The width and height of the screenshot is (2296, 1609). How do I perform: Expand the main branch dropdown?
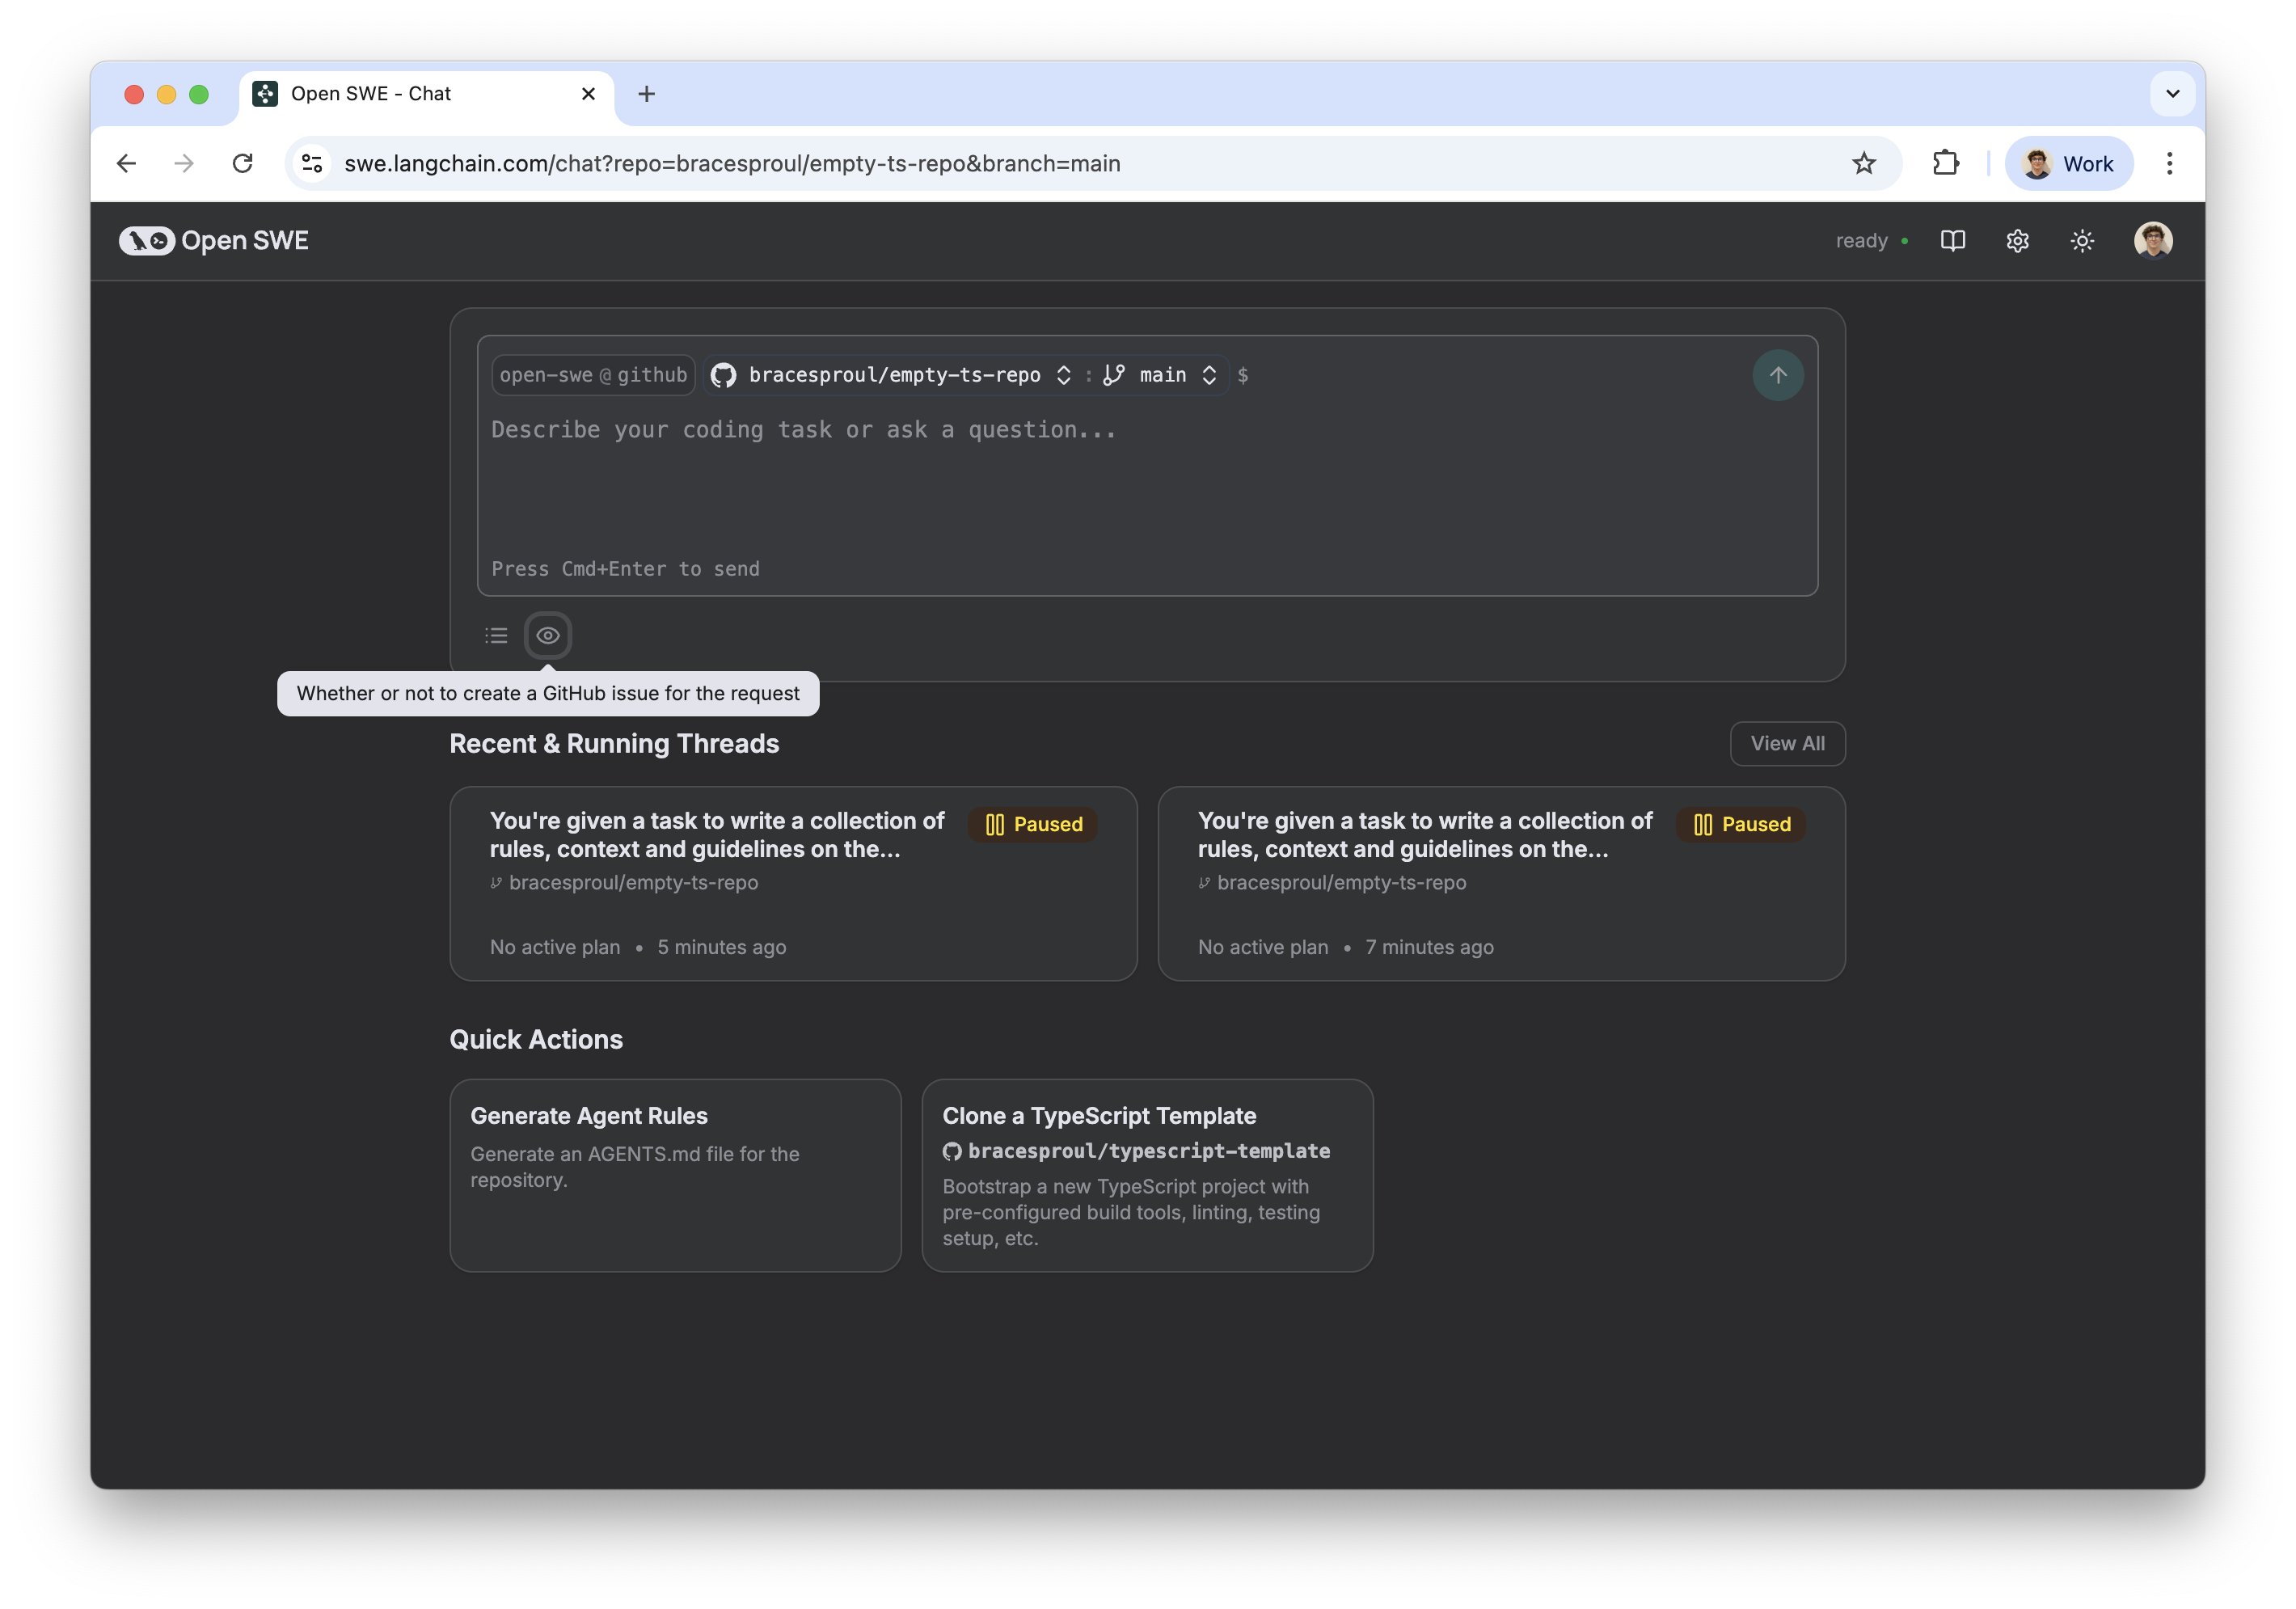[1210, 375]
